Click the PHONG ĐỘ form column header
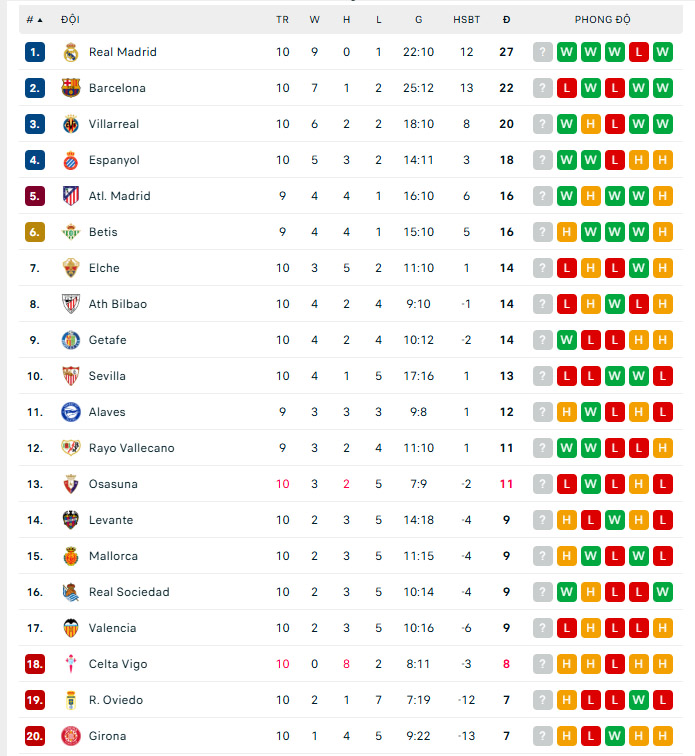This screenshot has width=695, height=756. 602,20
